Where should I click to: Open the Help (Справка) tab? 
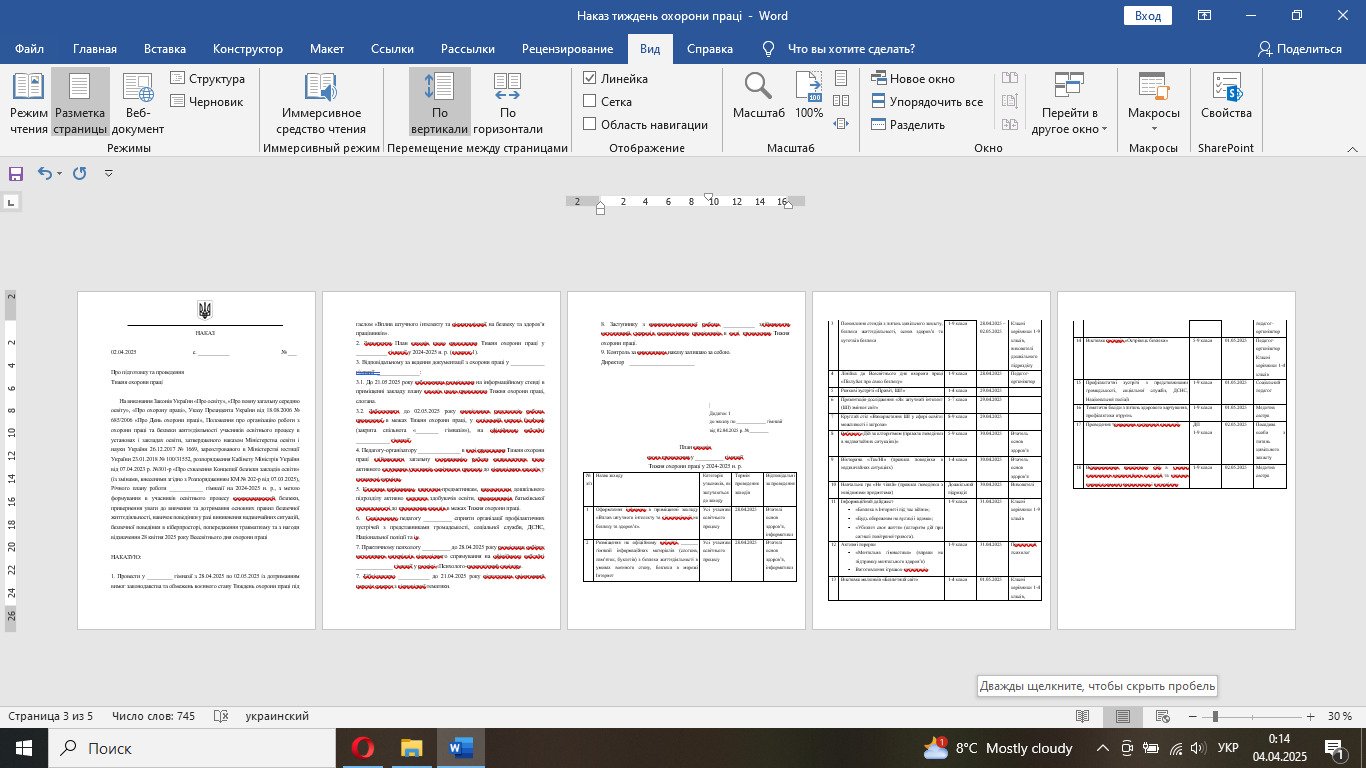(710, 48)
